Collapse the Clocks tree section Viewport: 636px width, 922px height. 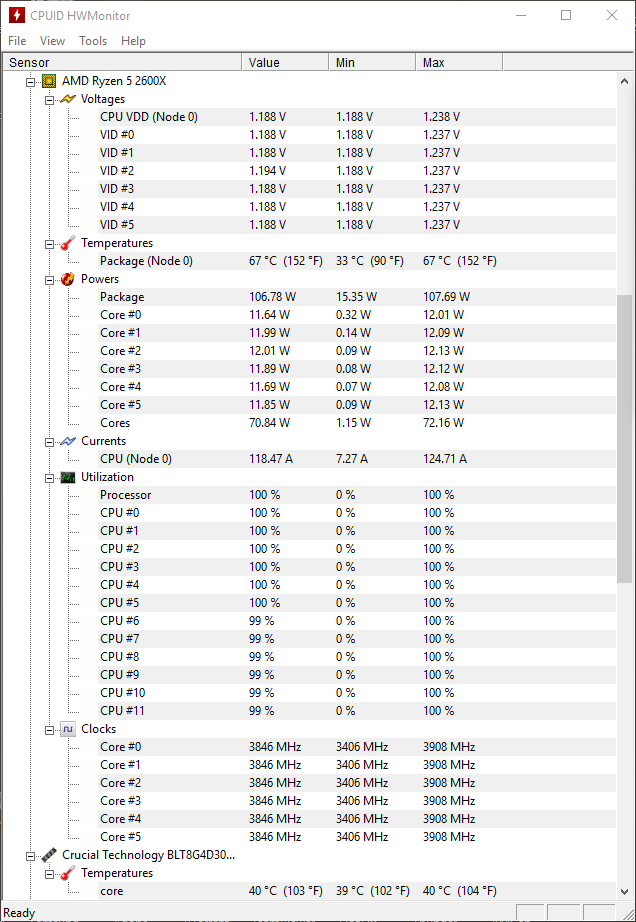(49, 729)
